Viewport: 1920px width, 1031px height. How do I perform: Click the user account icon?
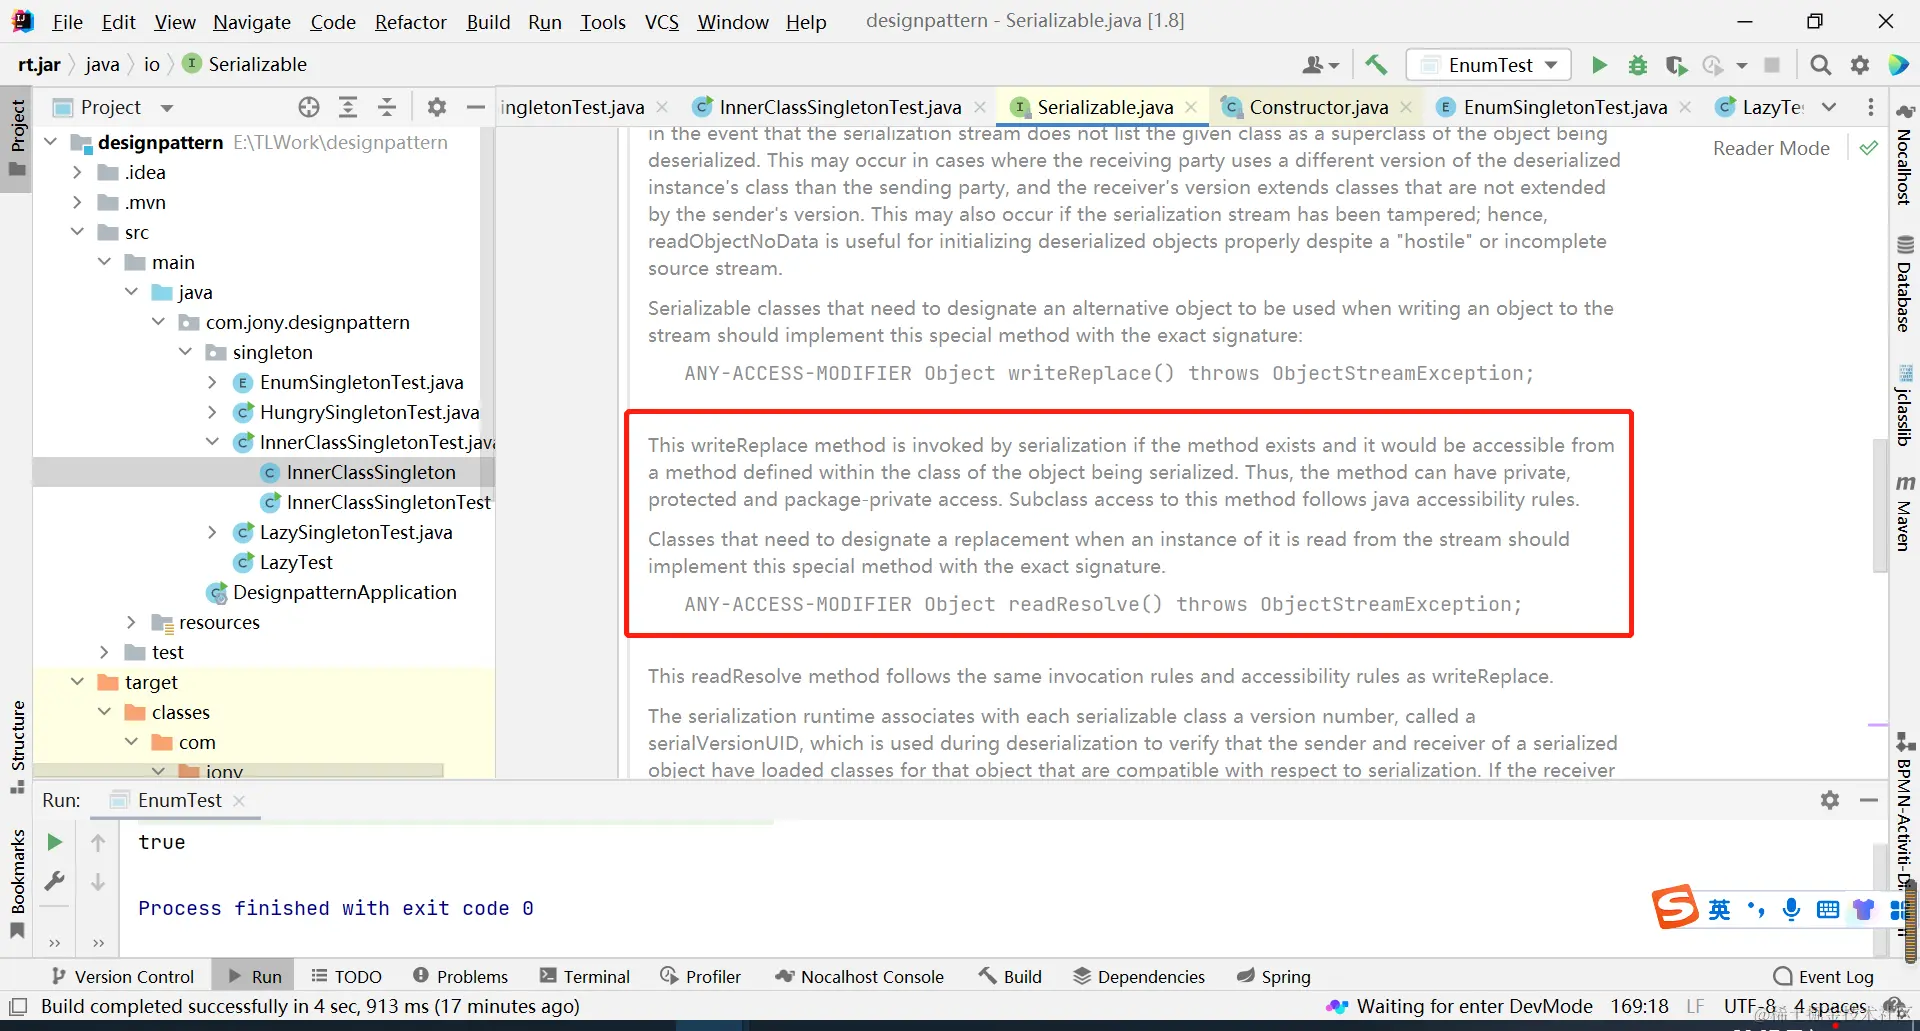[1320, 65]
